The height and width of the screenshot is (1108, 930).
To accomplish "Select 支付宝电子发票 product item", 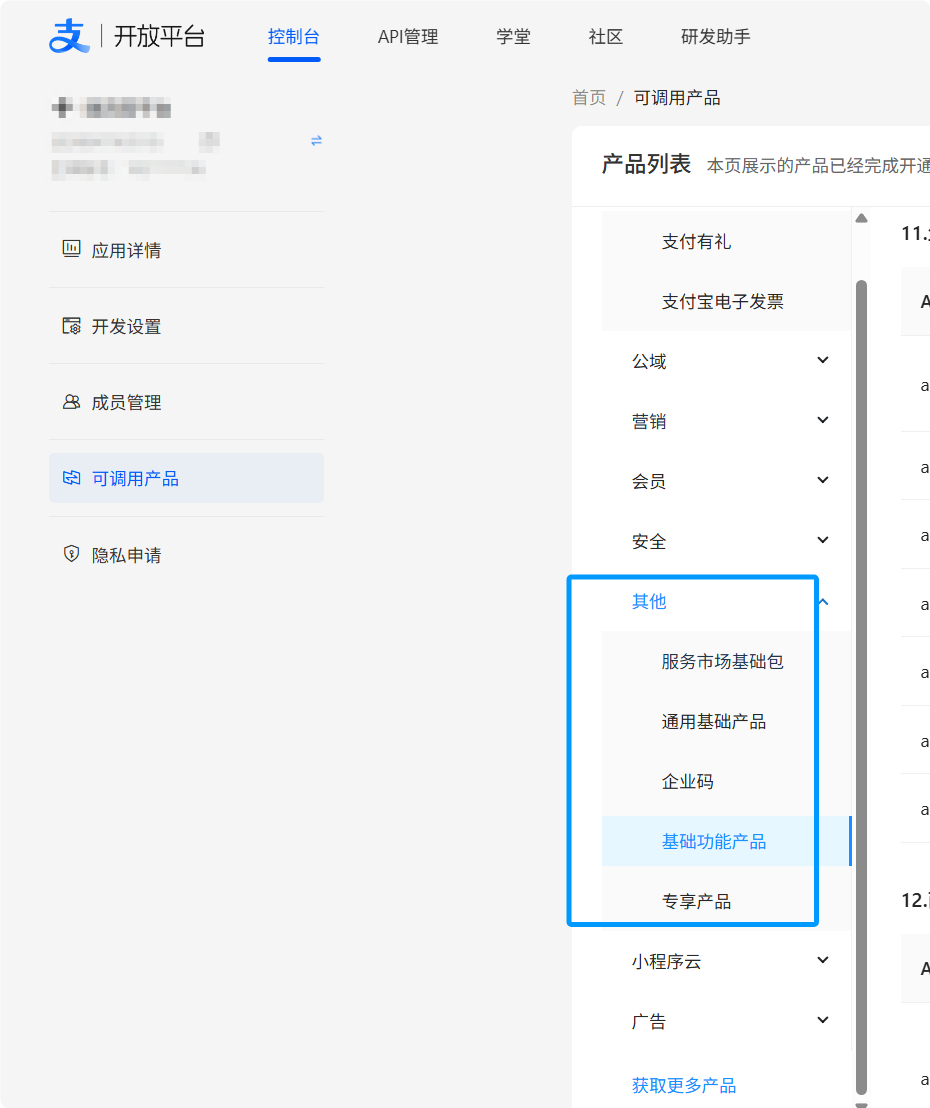I will (726, 302).
